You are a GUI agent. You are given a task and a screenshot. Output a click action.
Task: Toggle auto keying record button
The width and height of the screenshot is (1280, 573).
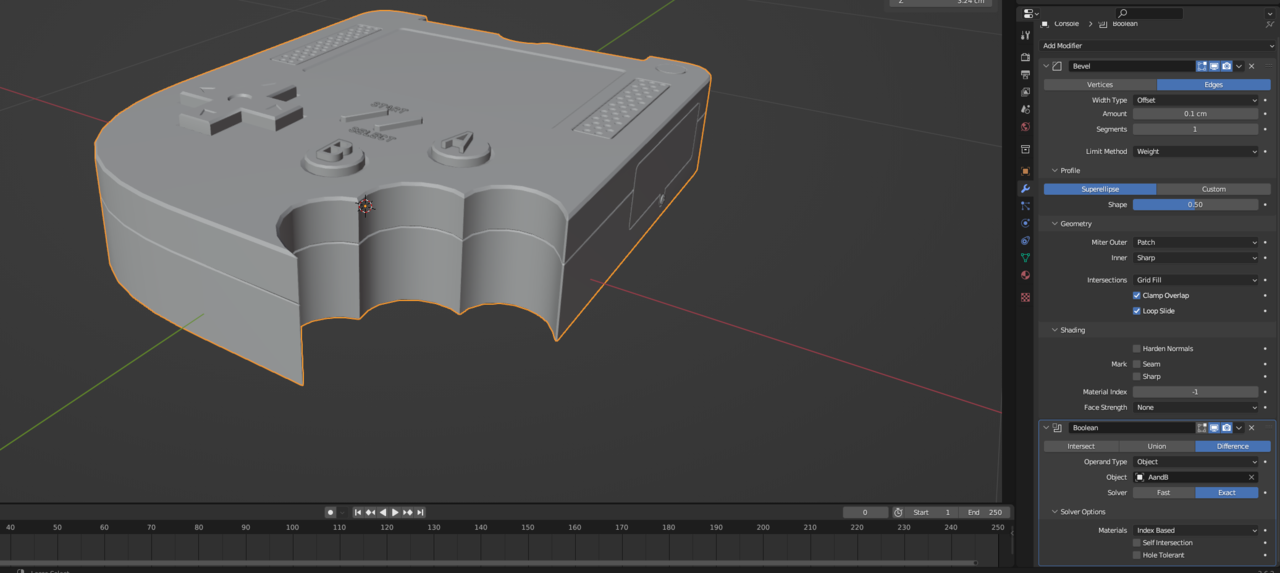(330, 512)
